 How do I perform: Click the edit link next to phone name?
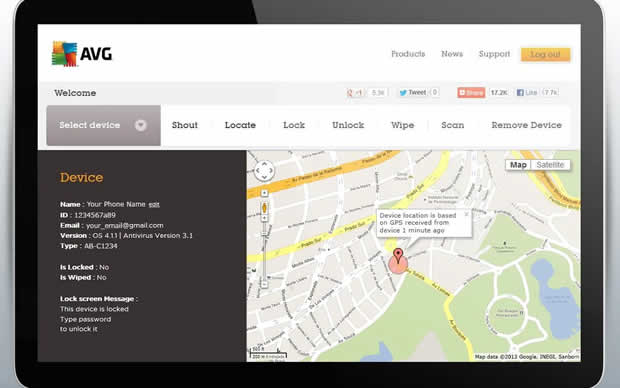154,204
